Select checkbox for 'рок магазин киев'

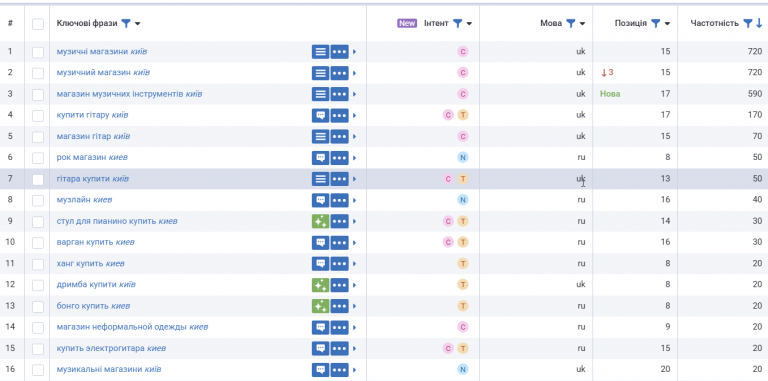click(38, 158)
